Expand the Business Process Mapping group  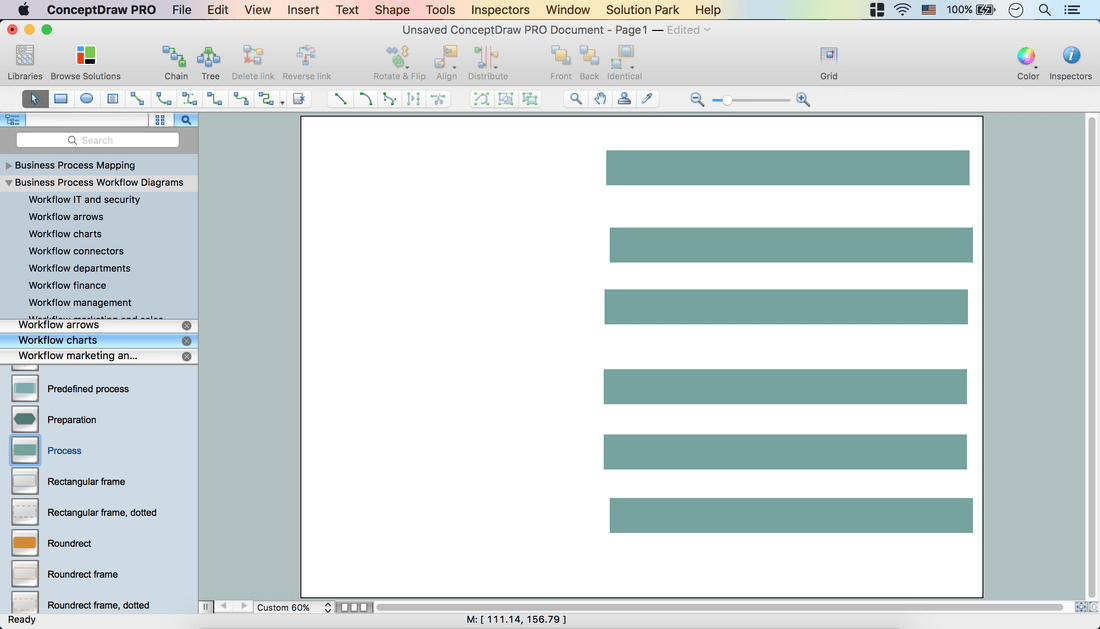coord(9,166)
